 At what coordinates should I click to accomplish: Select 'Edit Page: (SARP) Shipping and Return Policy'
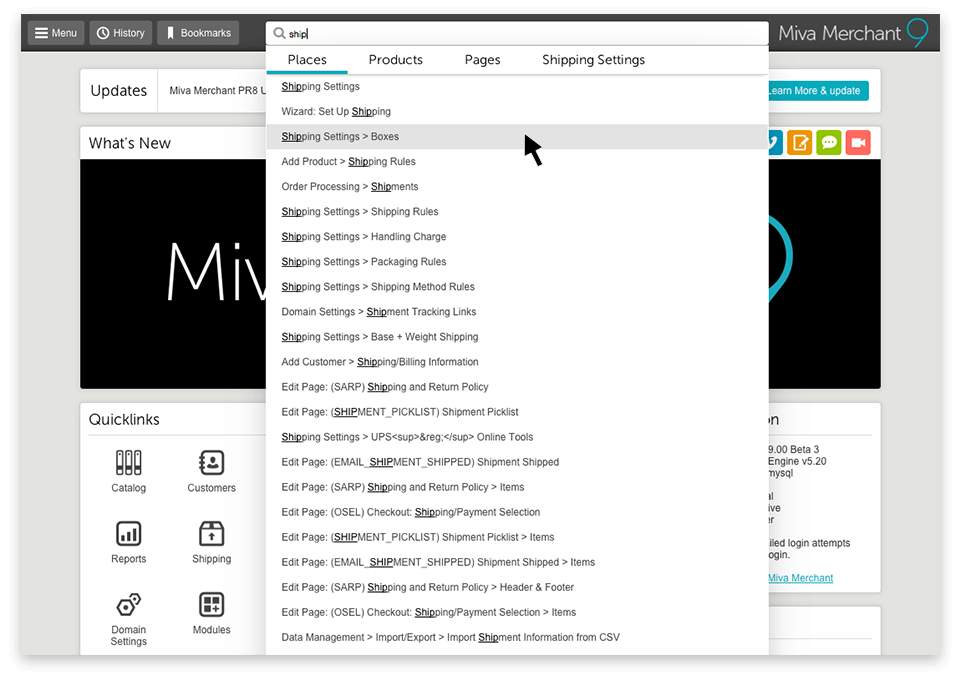(x=517, y=387)
